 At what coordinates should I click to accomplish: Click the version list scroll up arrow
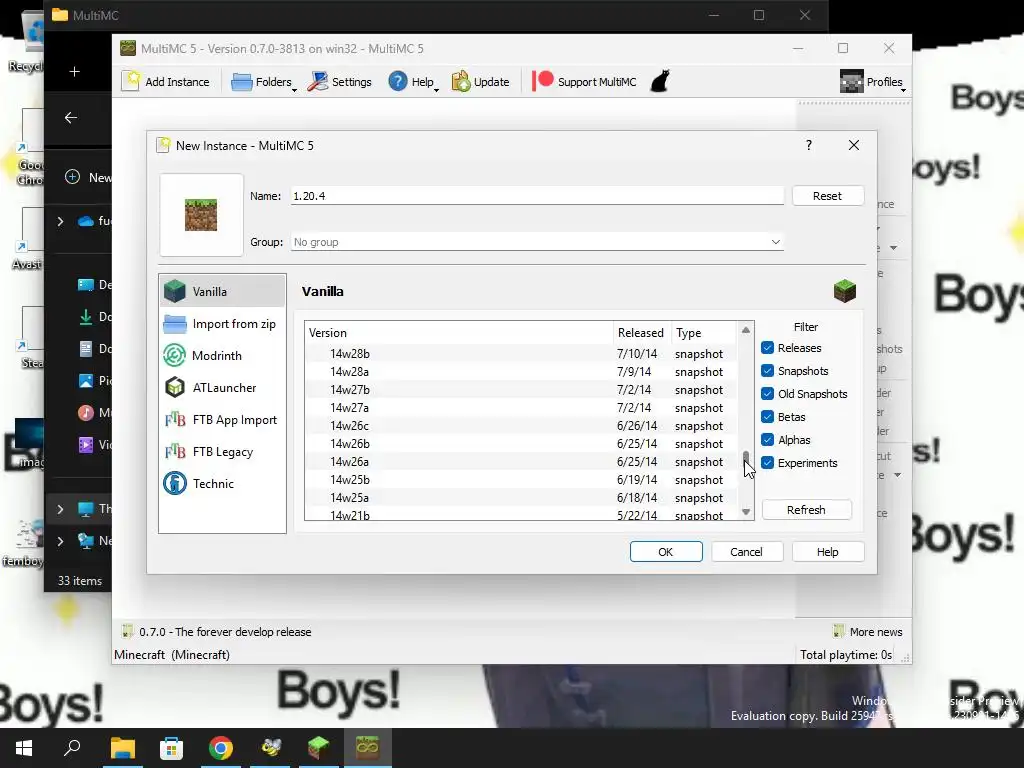tap(746, 330)
